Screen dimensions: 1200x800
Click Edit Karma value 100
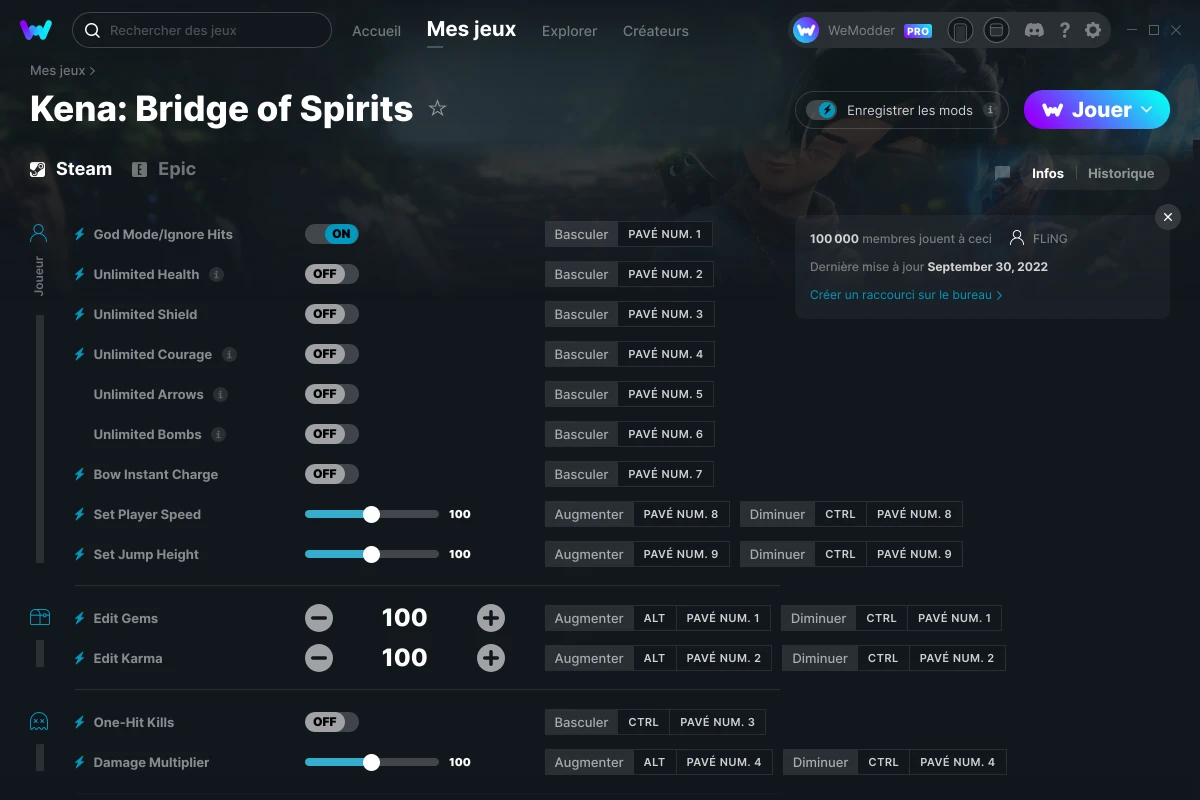click(405, 658)
